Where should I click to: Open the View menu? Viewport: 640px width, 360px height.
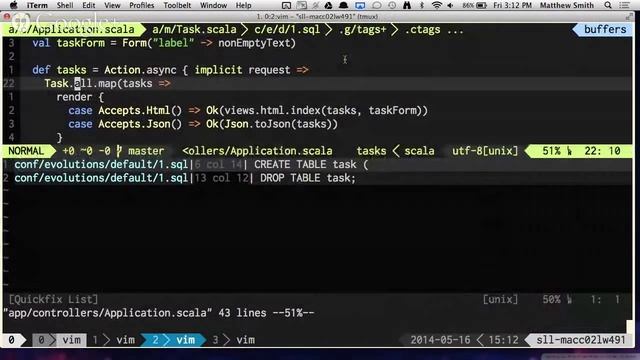click(112, 5)
